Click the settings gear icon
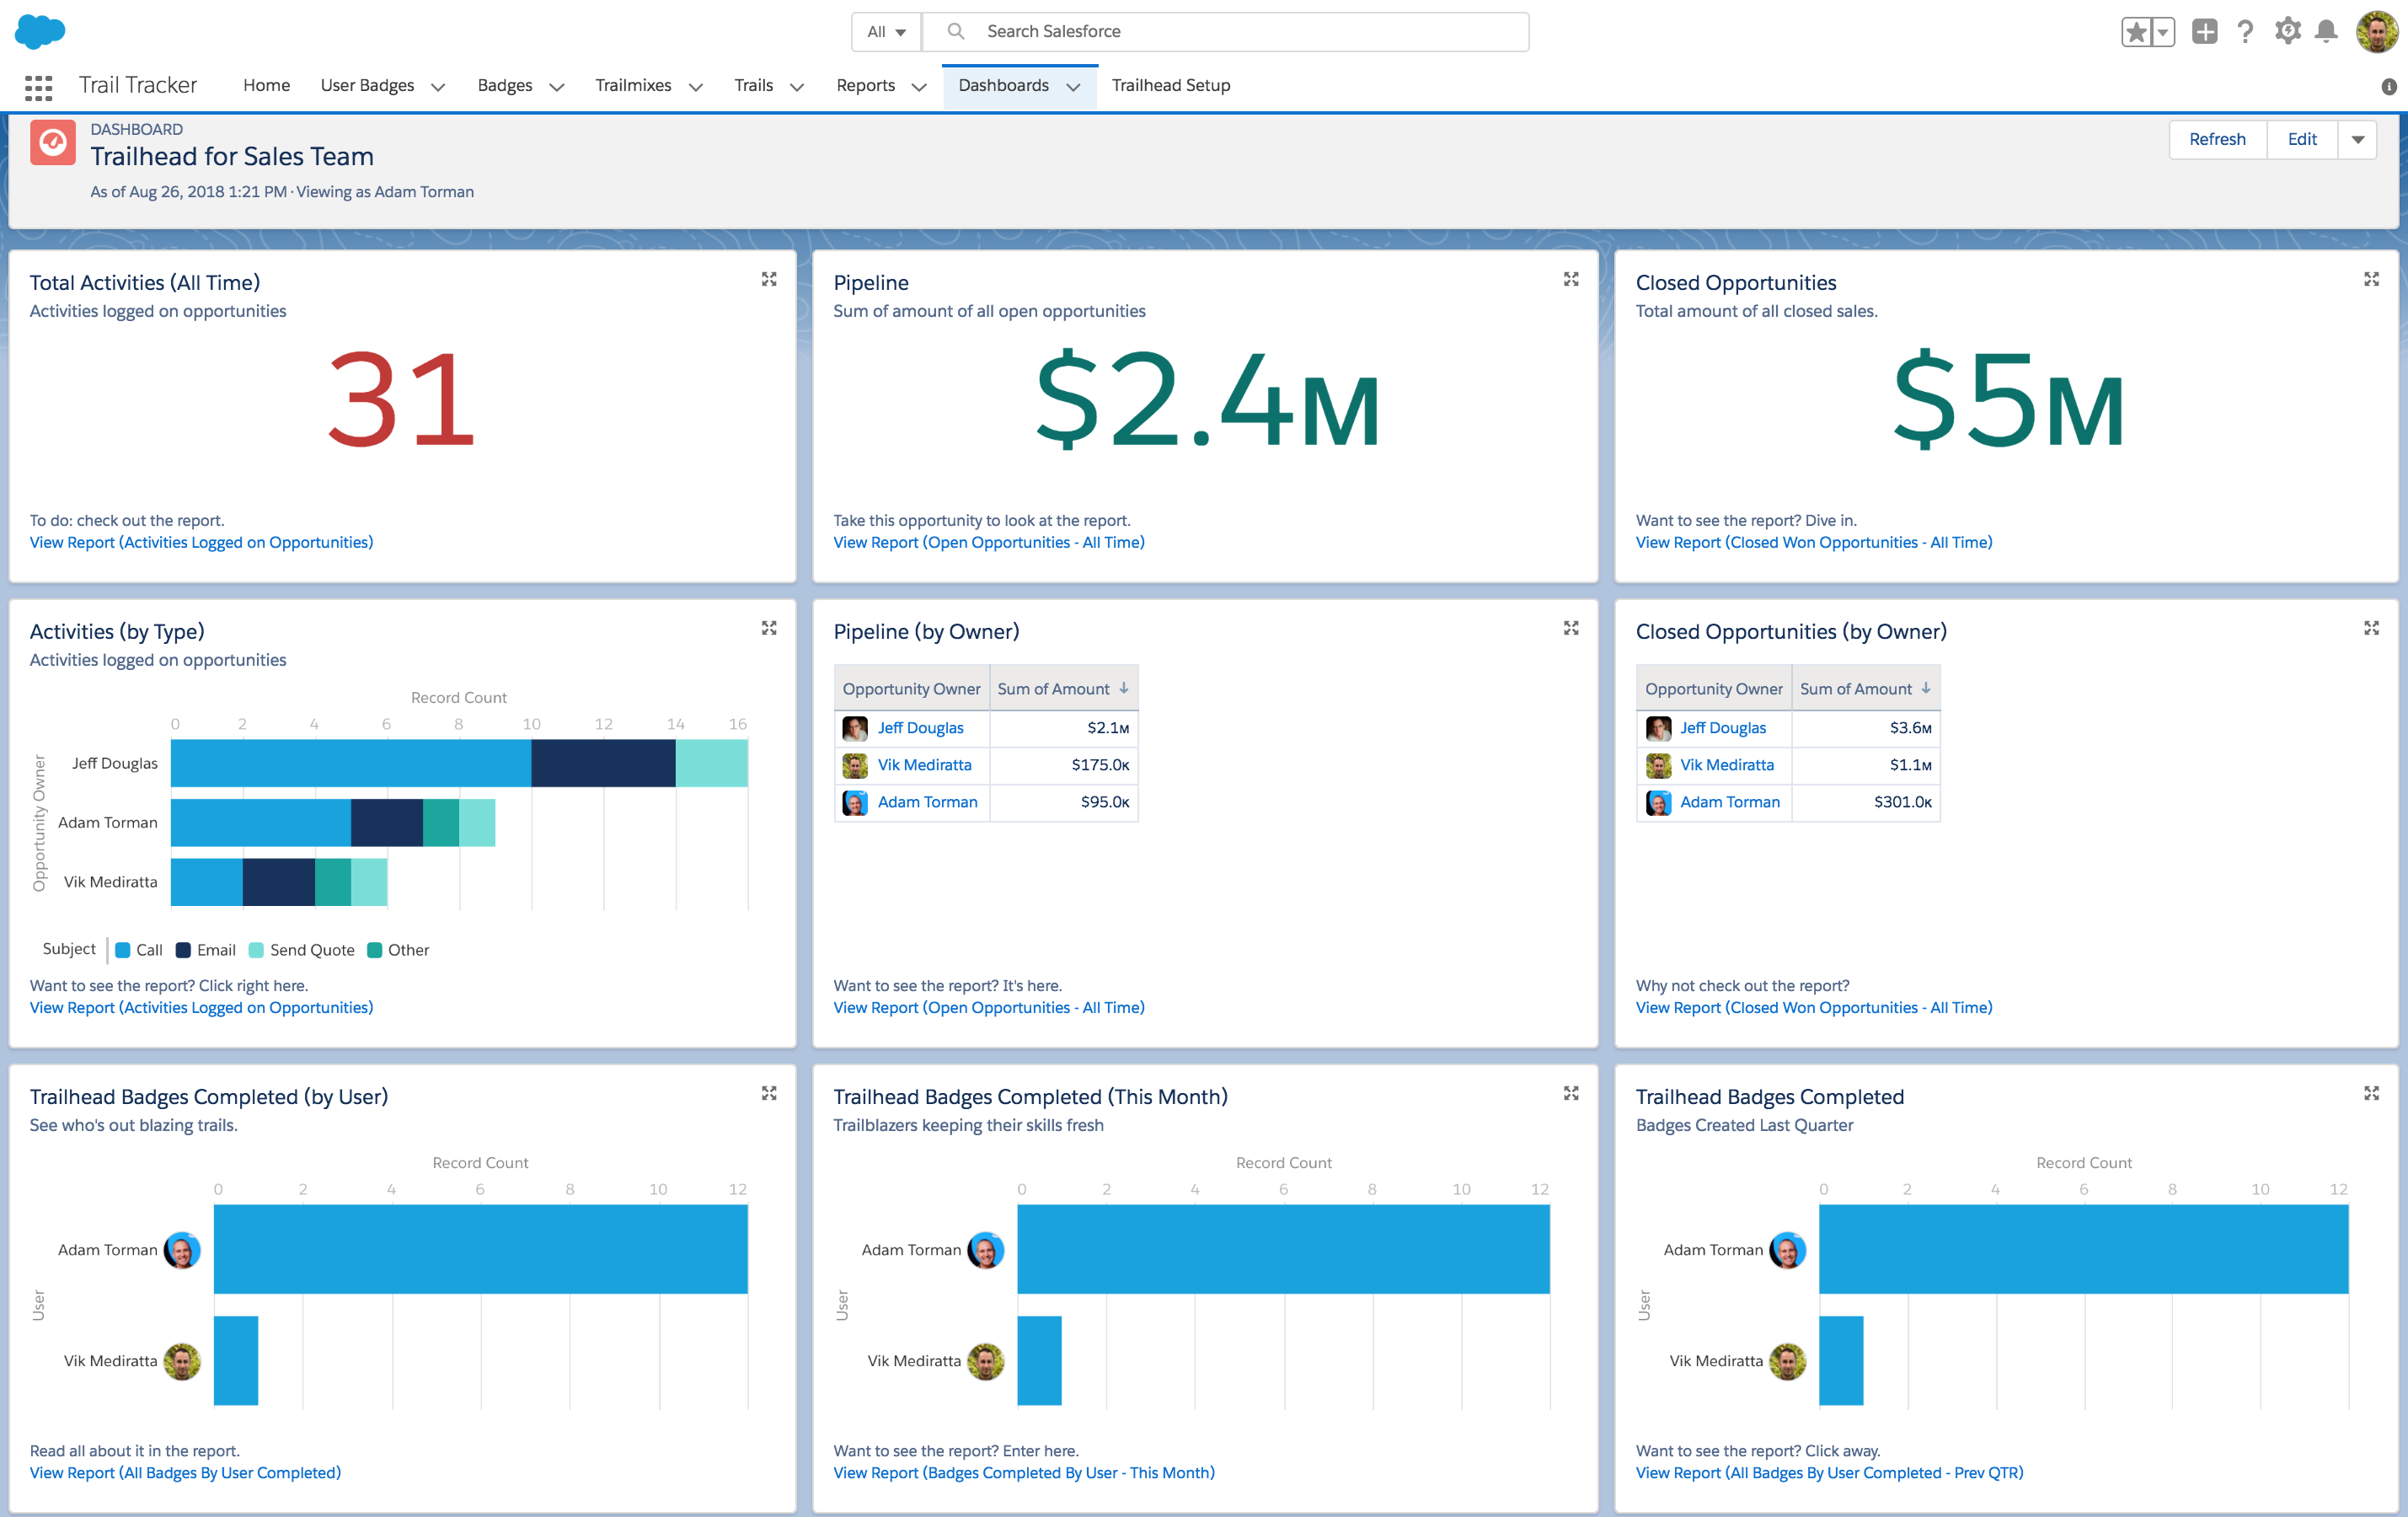Screen dimensions: 2408x1517 point(2284,31)
